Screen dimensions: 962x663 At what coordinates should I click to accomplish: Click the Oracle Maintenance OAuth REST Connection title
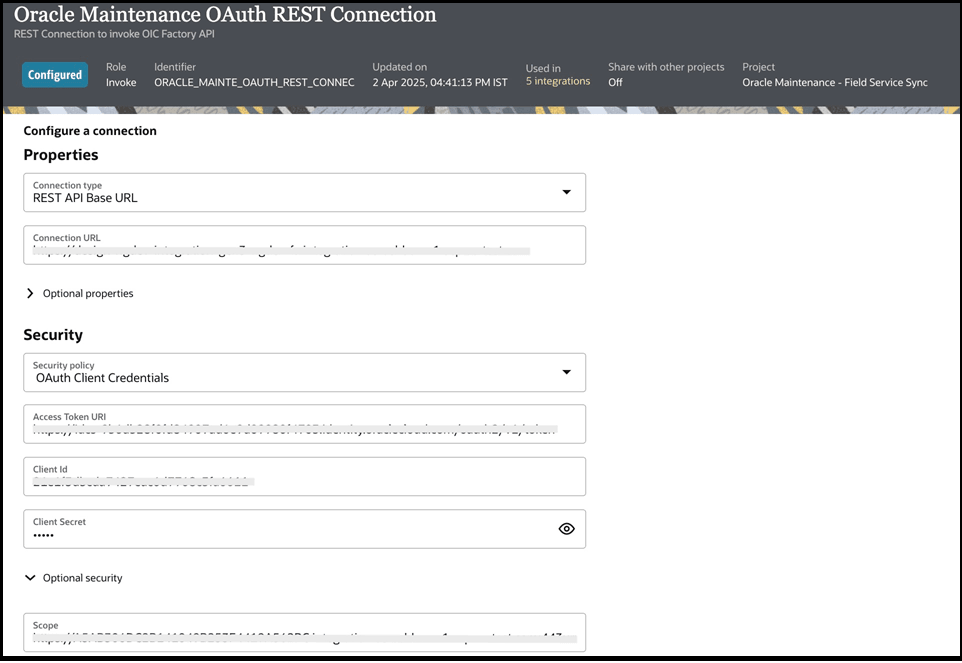225,14
